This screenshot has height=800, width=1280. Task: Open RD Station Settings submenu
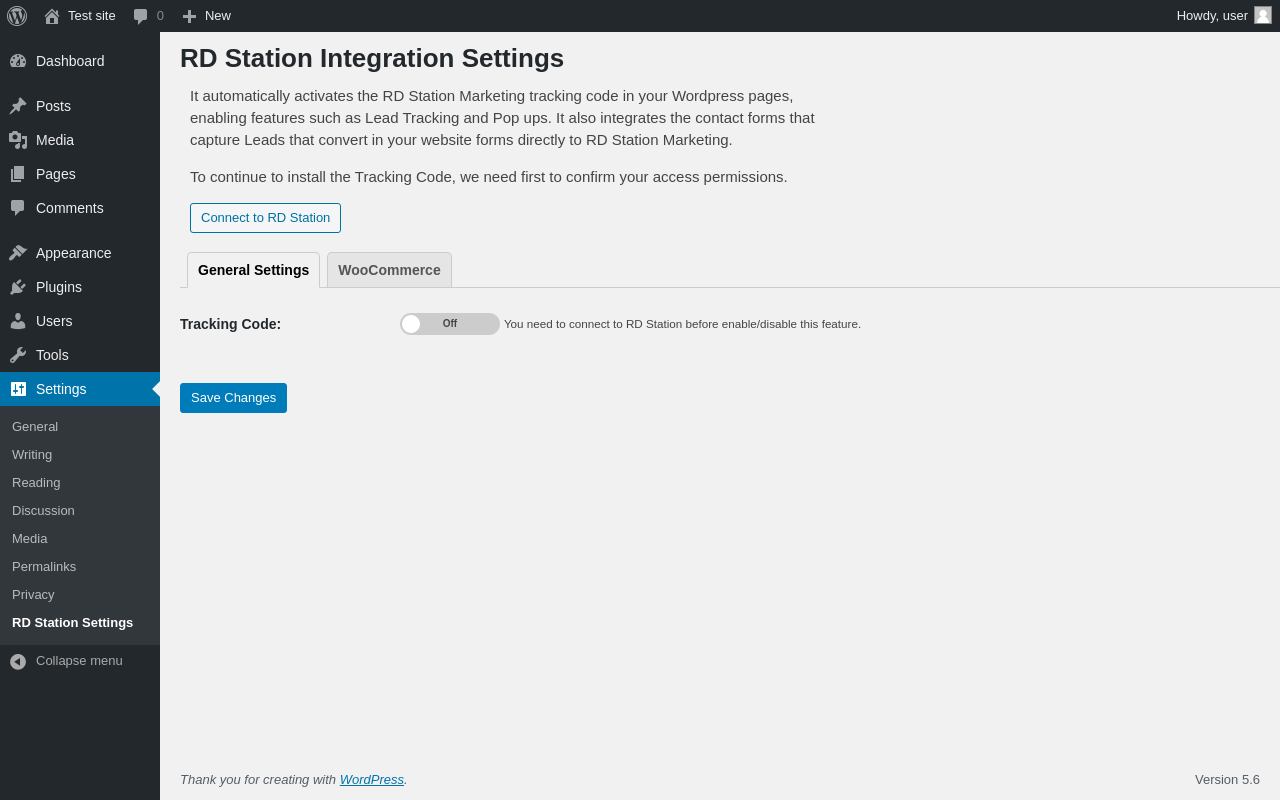(x=80, y=623)
